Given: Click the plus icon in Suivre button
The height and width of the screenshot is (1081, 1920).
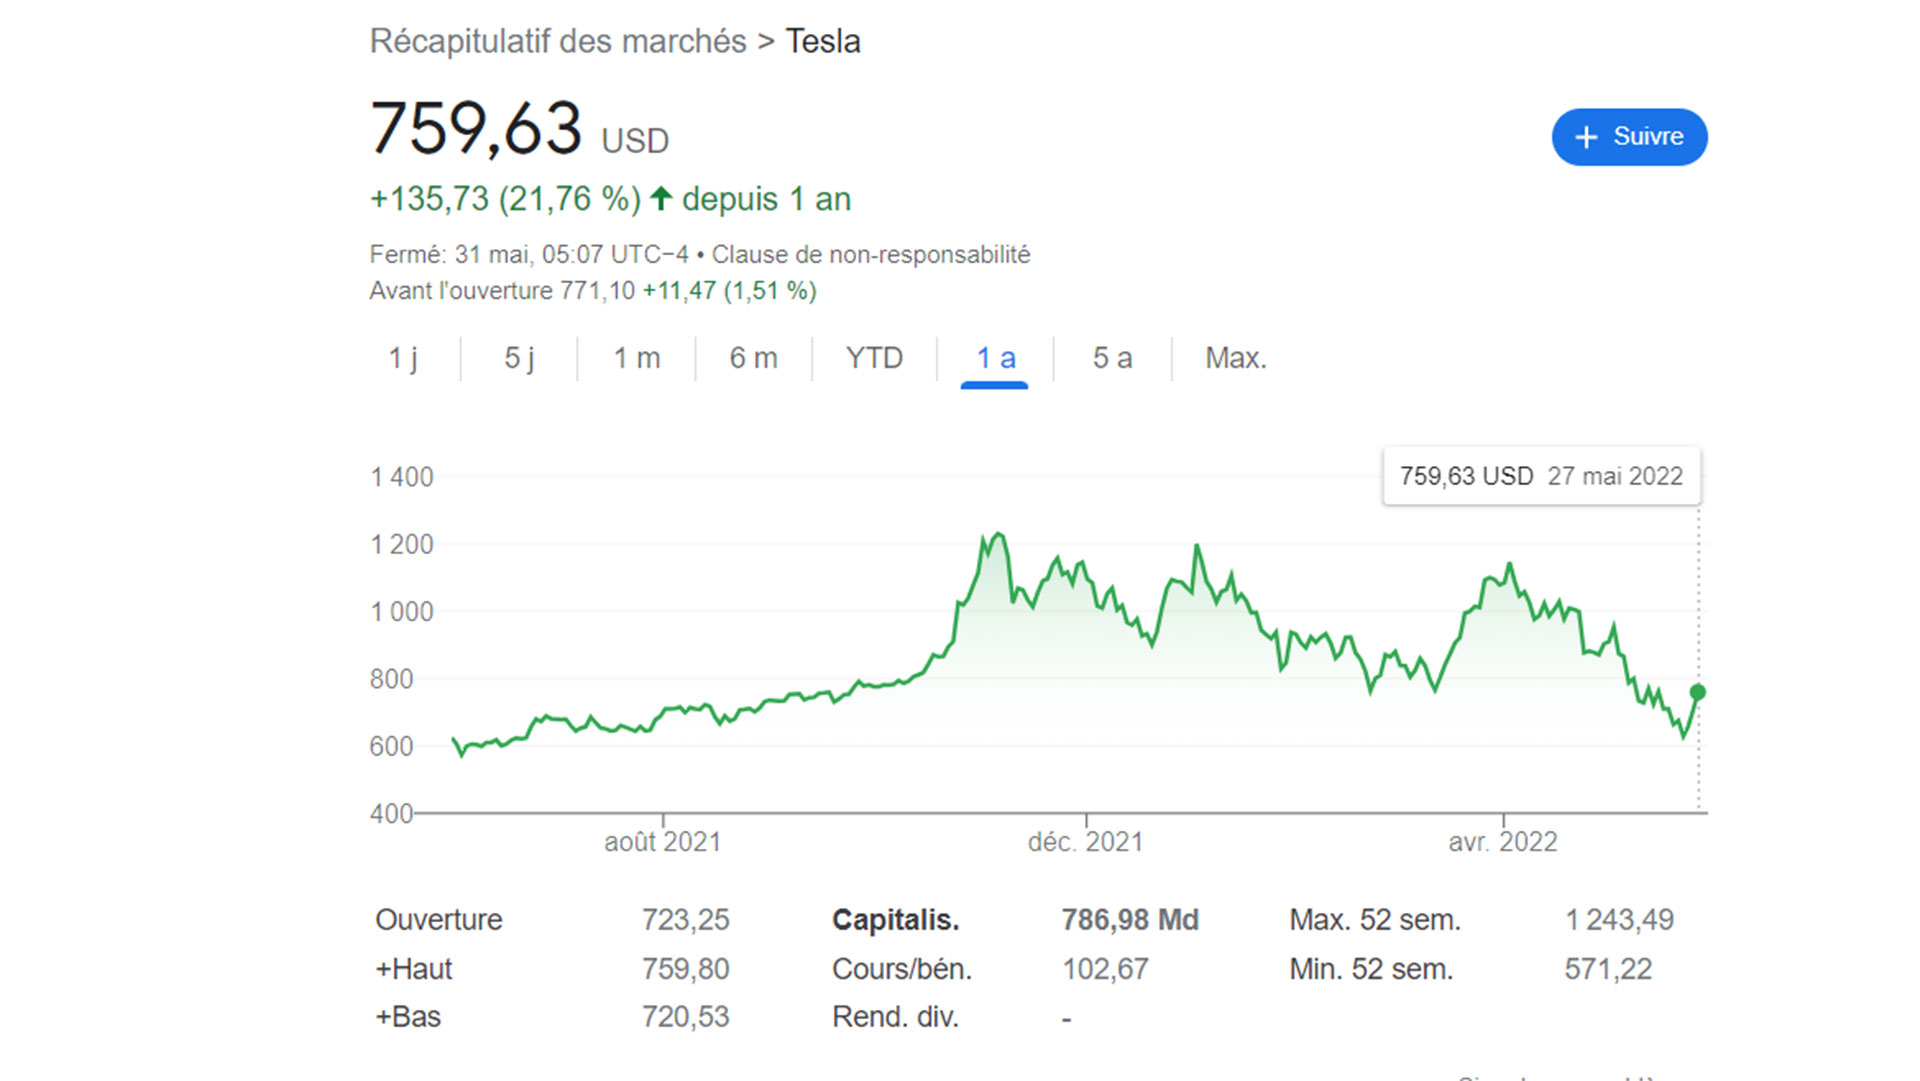Looking at the screenshot, I should click(1586, 137).
